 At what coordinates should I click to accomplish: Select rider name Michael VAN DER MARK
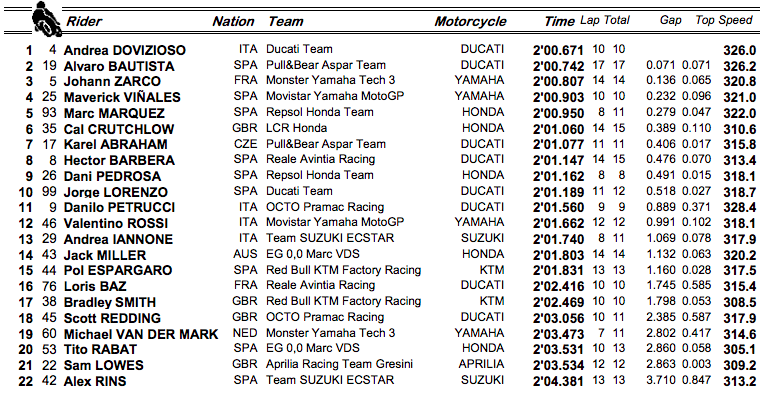[x=141, y=334]
